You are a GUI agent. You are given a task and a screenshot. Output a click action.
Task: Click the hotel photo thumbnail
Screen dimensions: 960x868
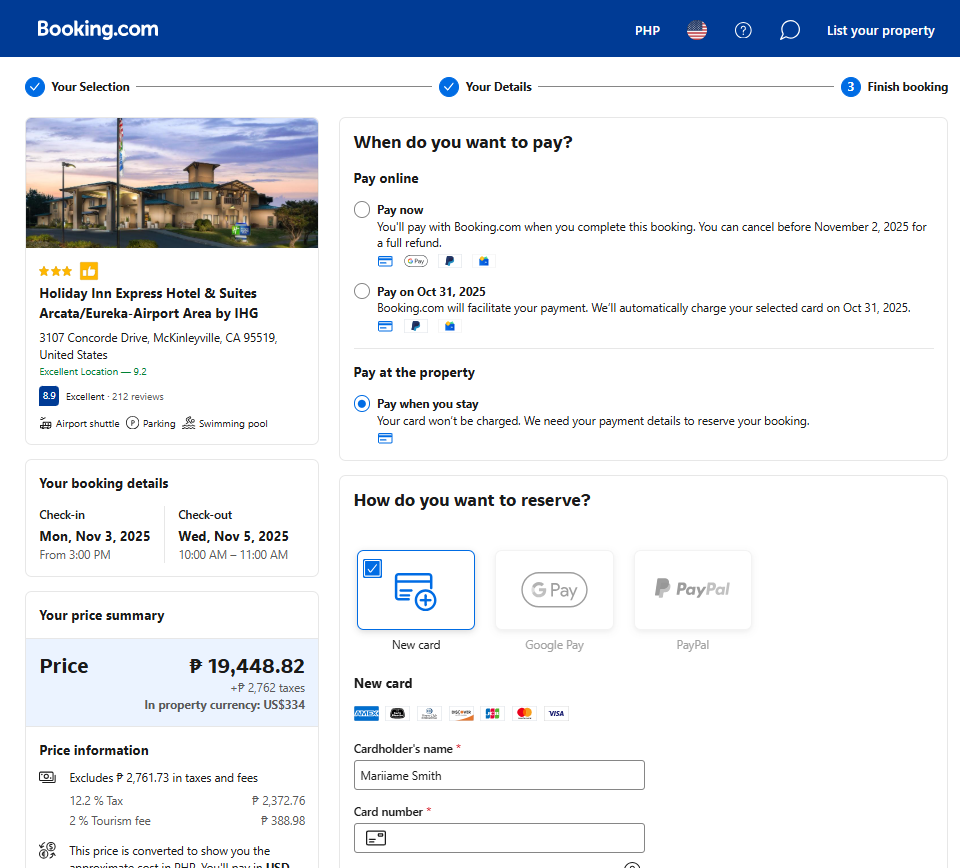click(172, 183)
